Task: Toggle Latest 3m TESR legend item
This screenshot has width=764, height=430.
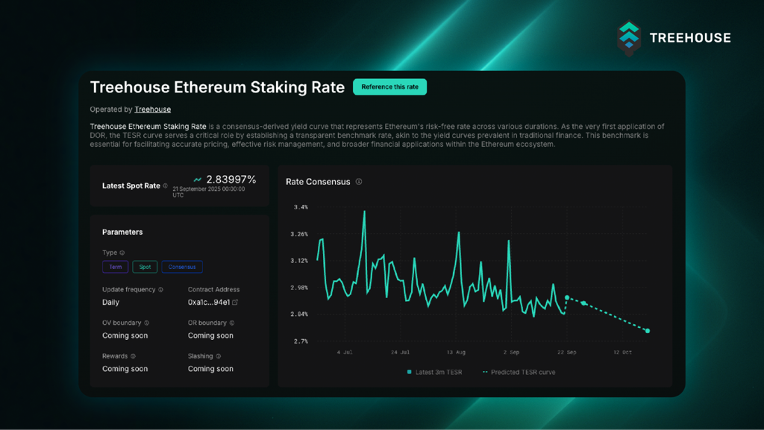Action: (x=435, y=372)
